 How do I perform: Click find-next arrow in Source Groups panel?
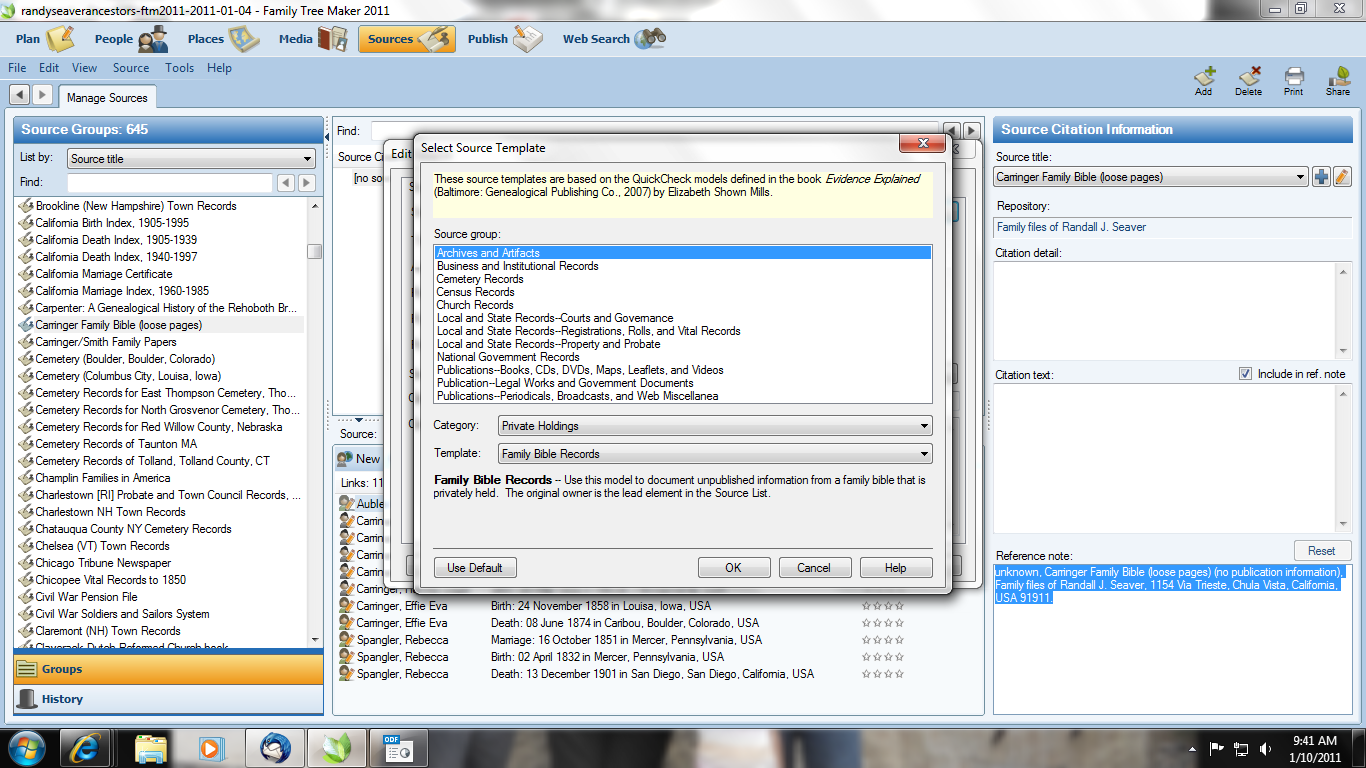tap(307, 183)
